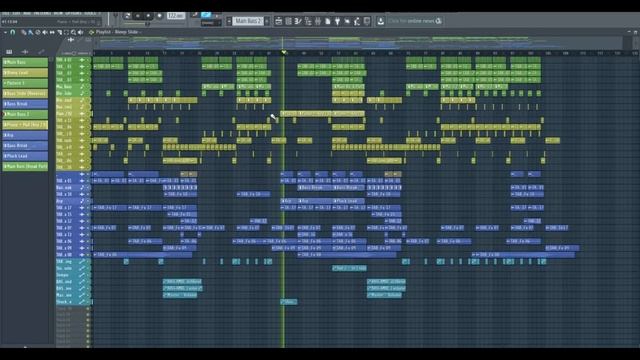Open the playlist options menu arrow
This screenshot has width=640, height=360.
coord(5,32)
